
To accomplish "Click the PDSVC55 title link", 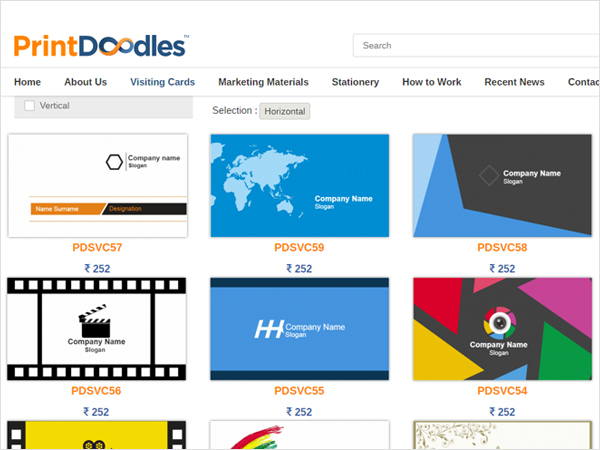I will (299, 391).
